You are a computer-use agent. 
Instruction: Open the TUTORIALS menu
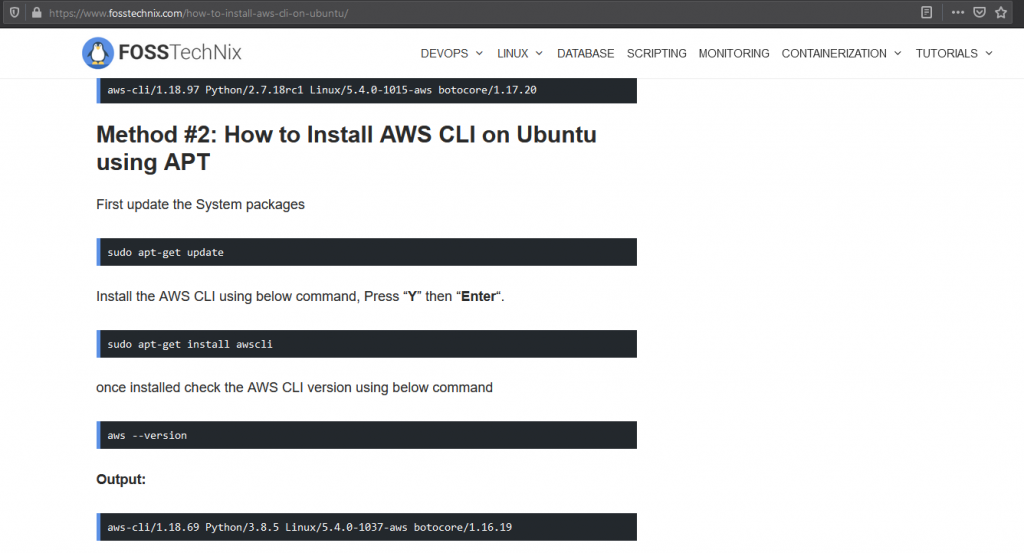pos(946,54)
